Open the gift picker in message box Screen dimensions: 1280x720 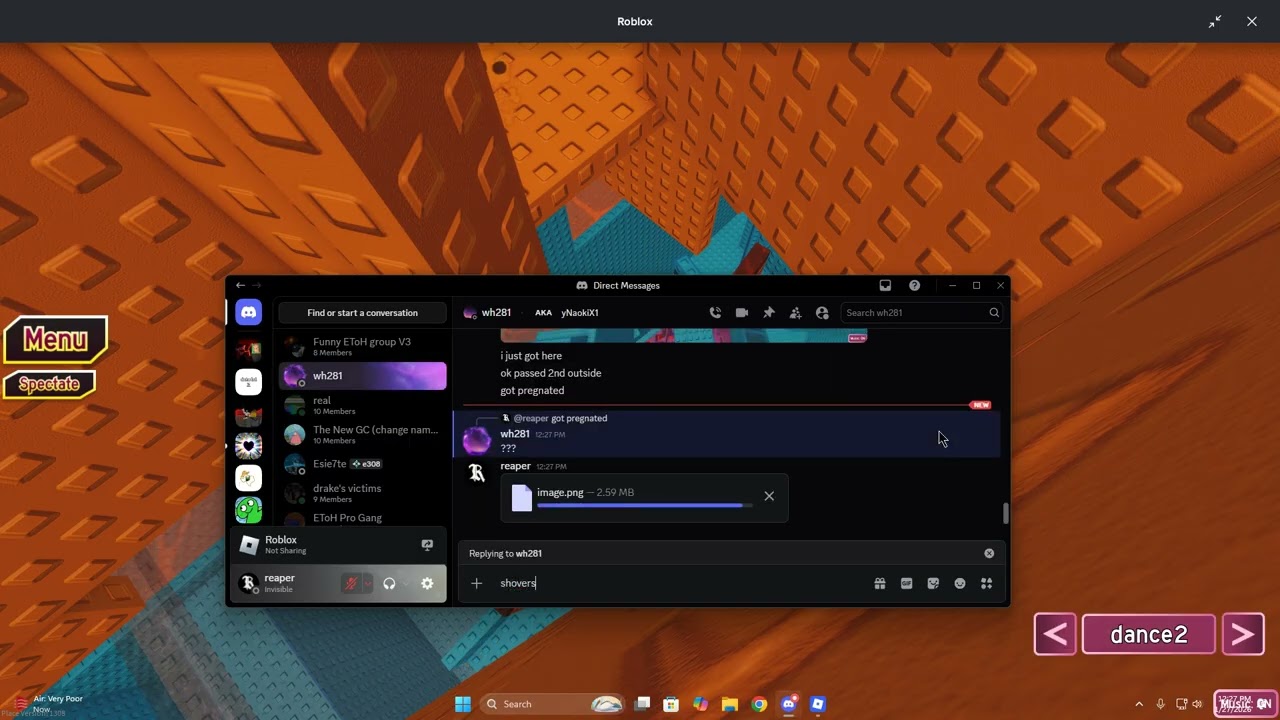pyautogui.click(x=880, y=583)
